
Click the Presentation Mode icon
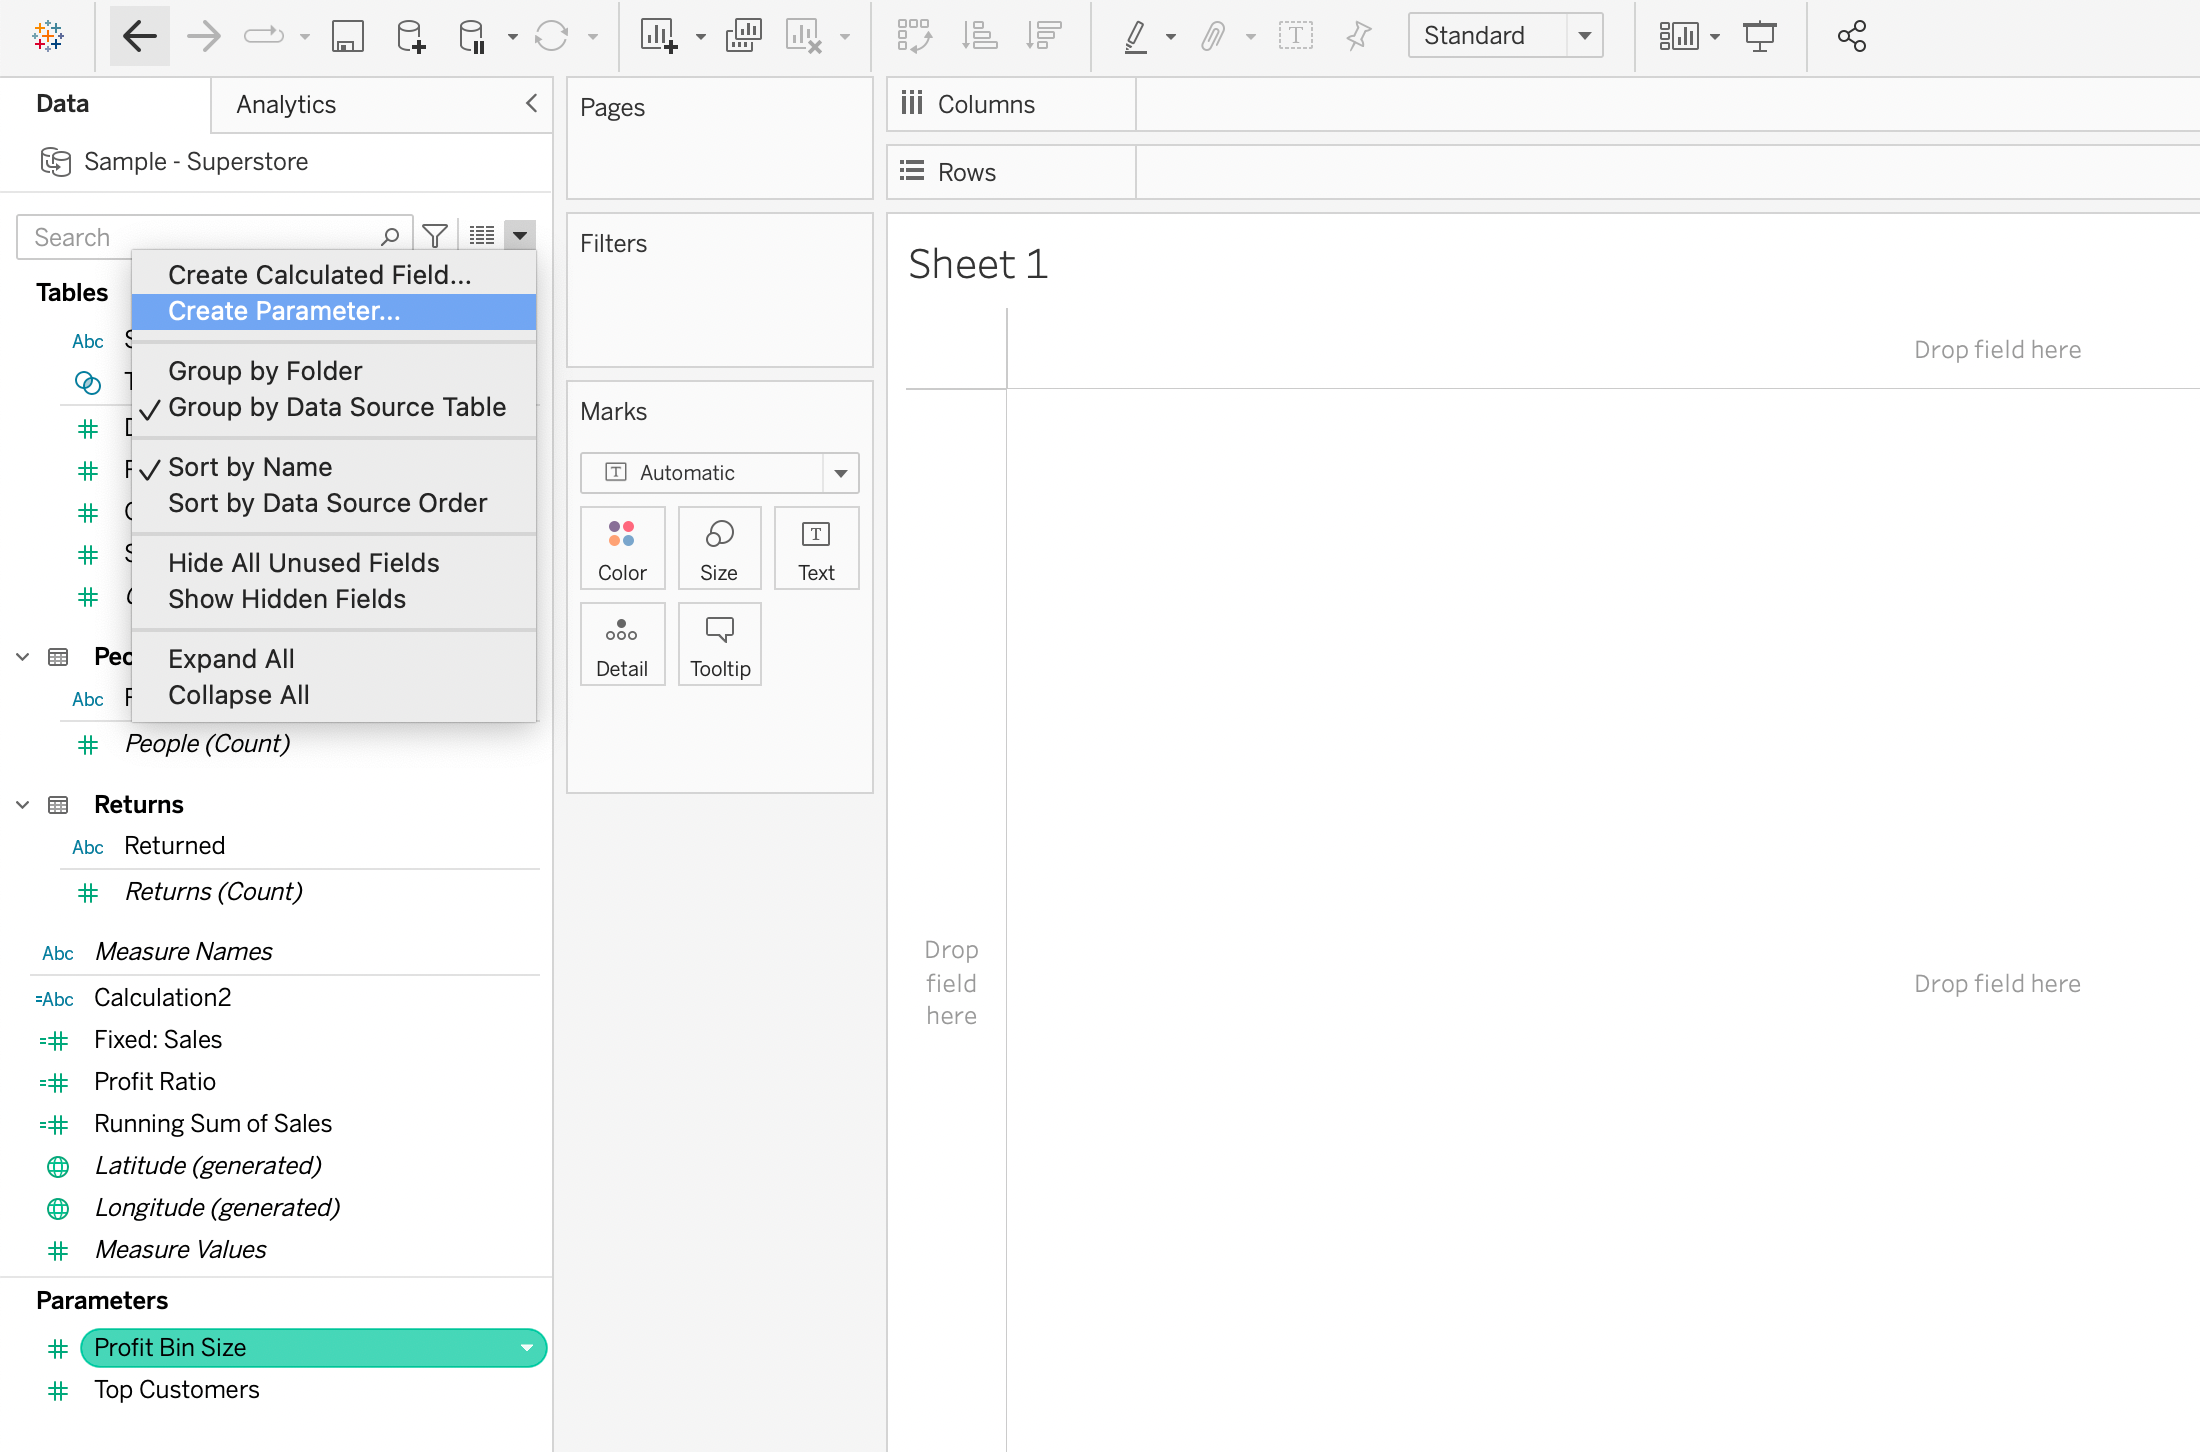pos(1763,36)
